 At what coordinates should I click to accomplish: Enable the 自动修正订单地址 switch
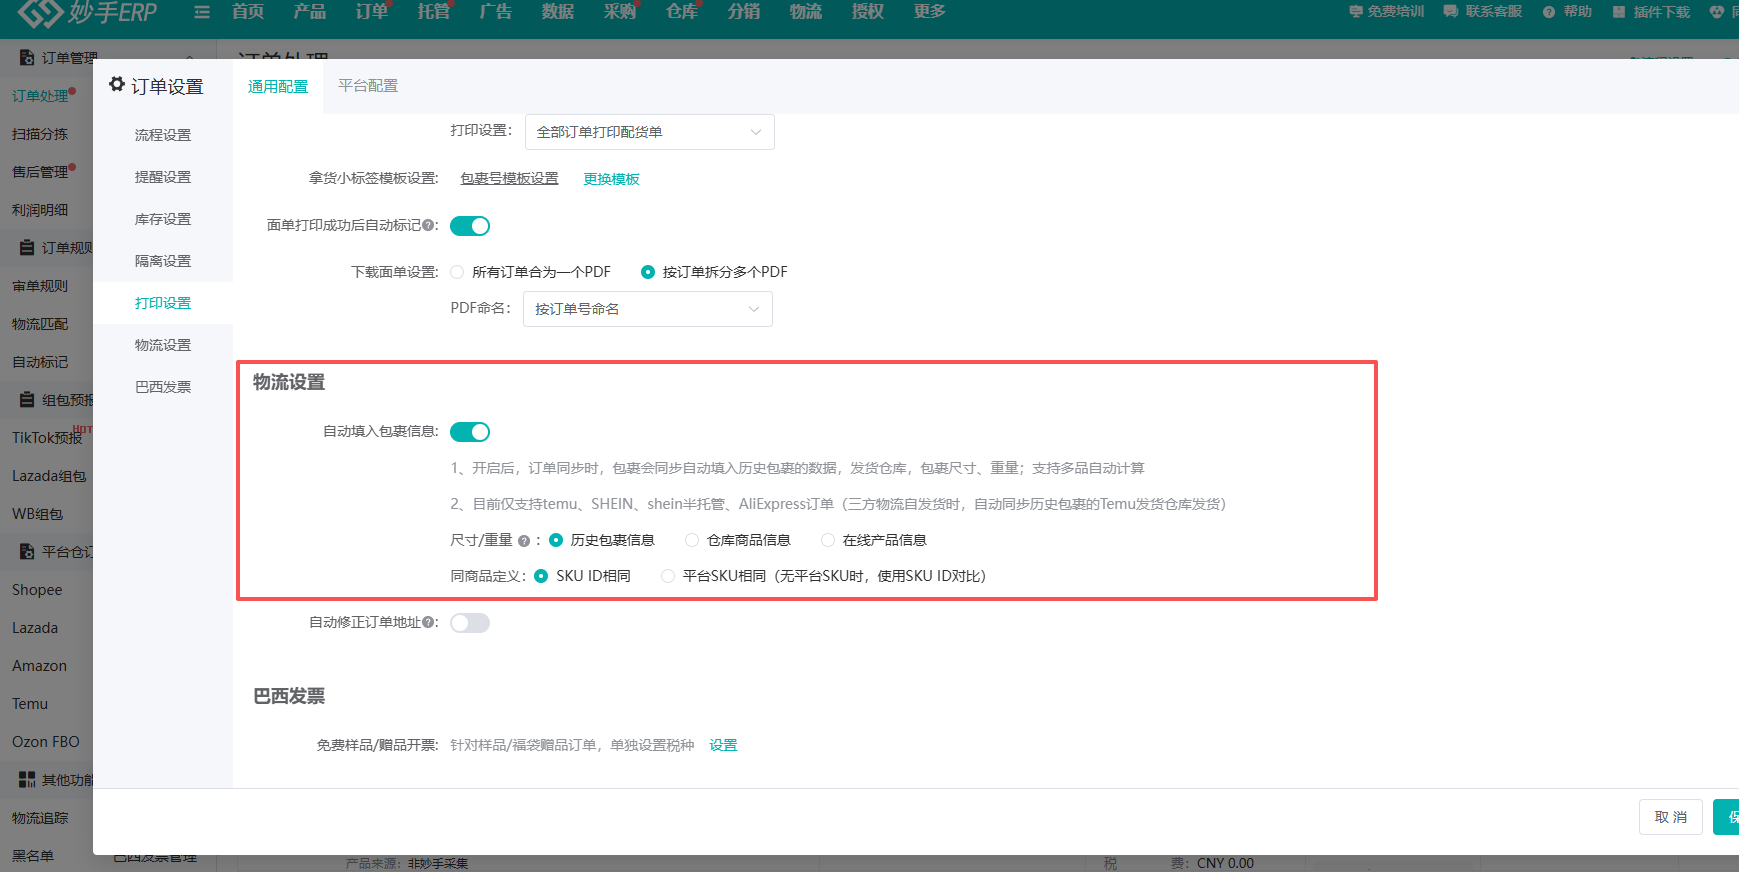(x=470, y=623)
